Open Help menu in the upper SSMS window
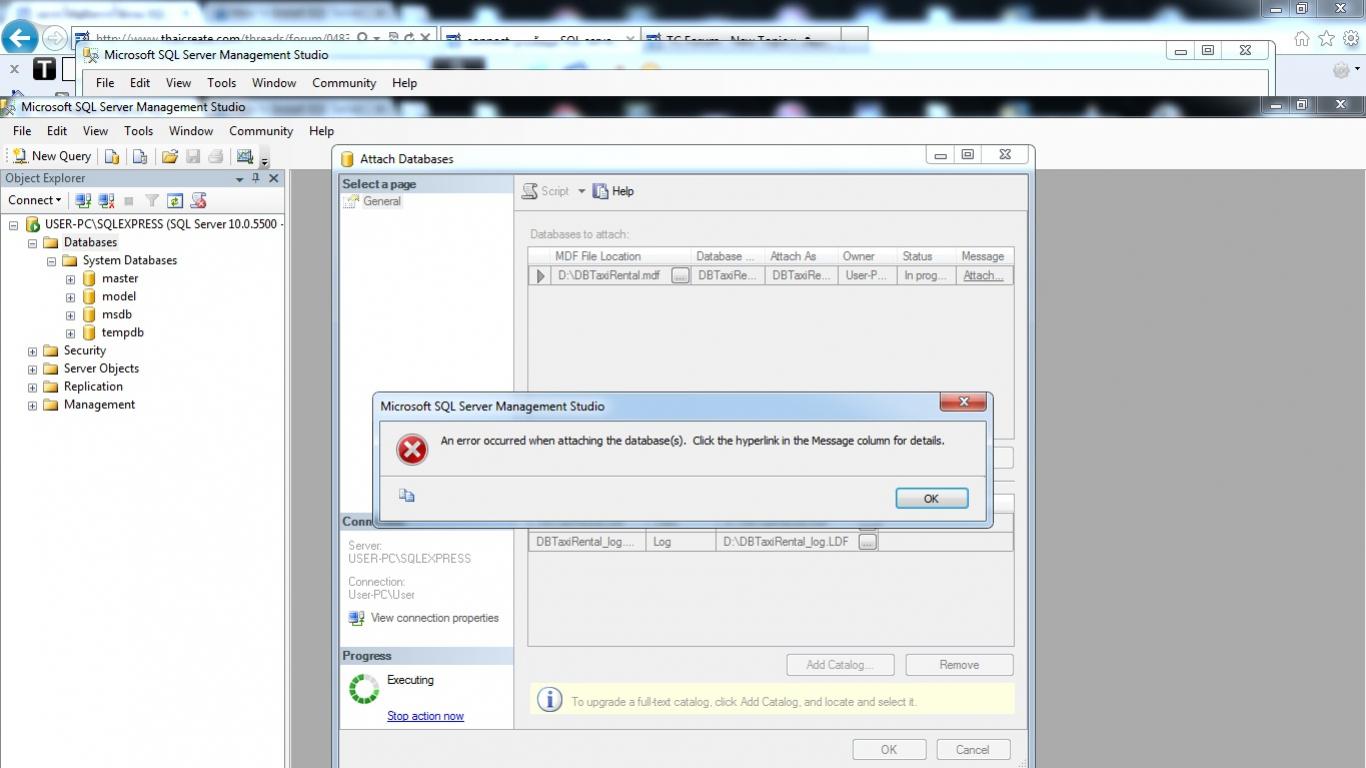Image resolution: width=1366 pixels, height=768 pixels. tap(404, 83)
